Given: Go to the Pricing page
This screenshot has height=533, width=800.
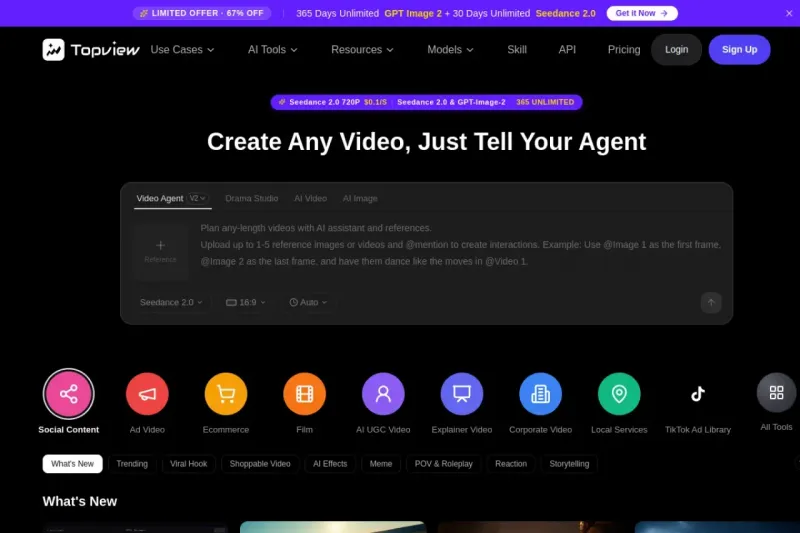Looking at the screenshot, I should pos(623,49).
